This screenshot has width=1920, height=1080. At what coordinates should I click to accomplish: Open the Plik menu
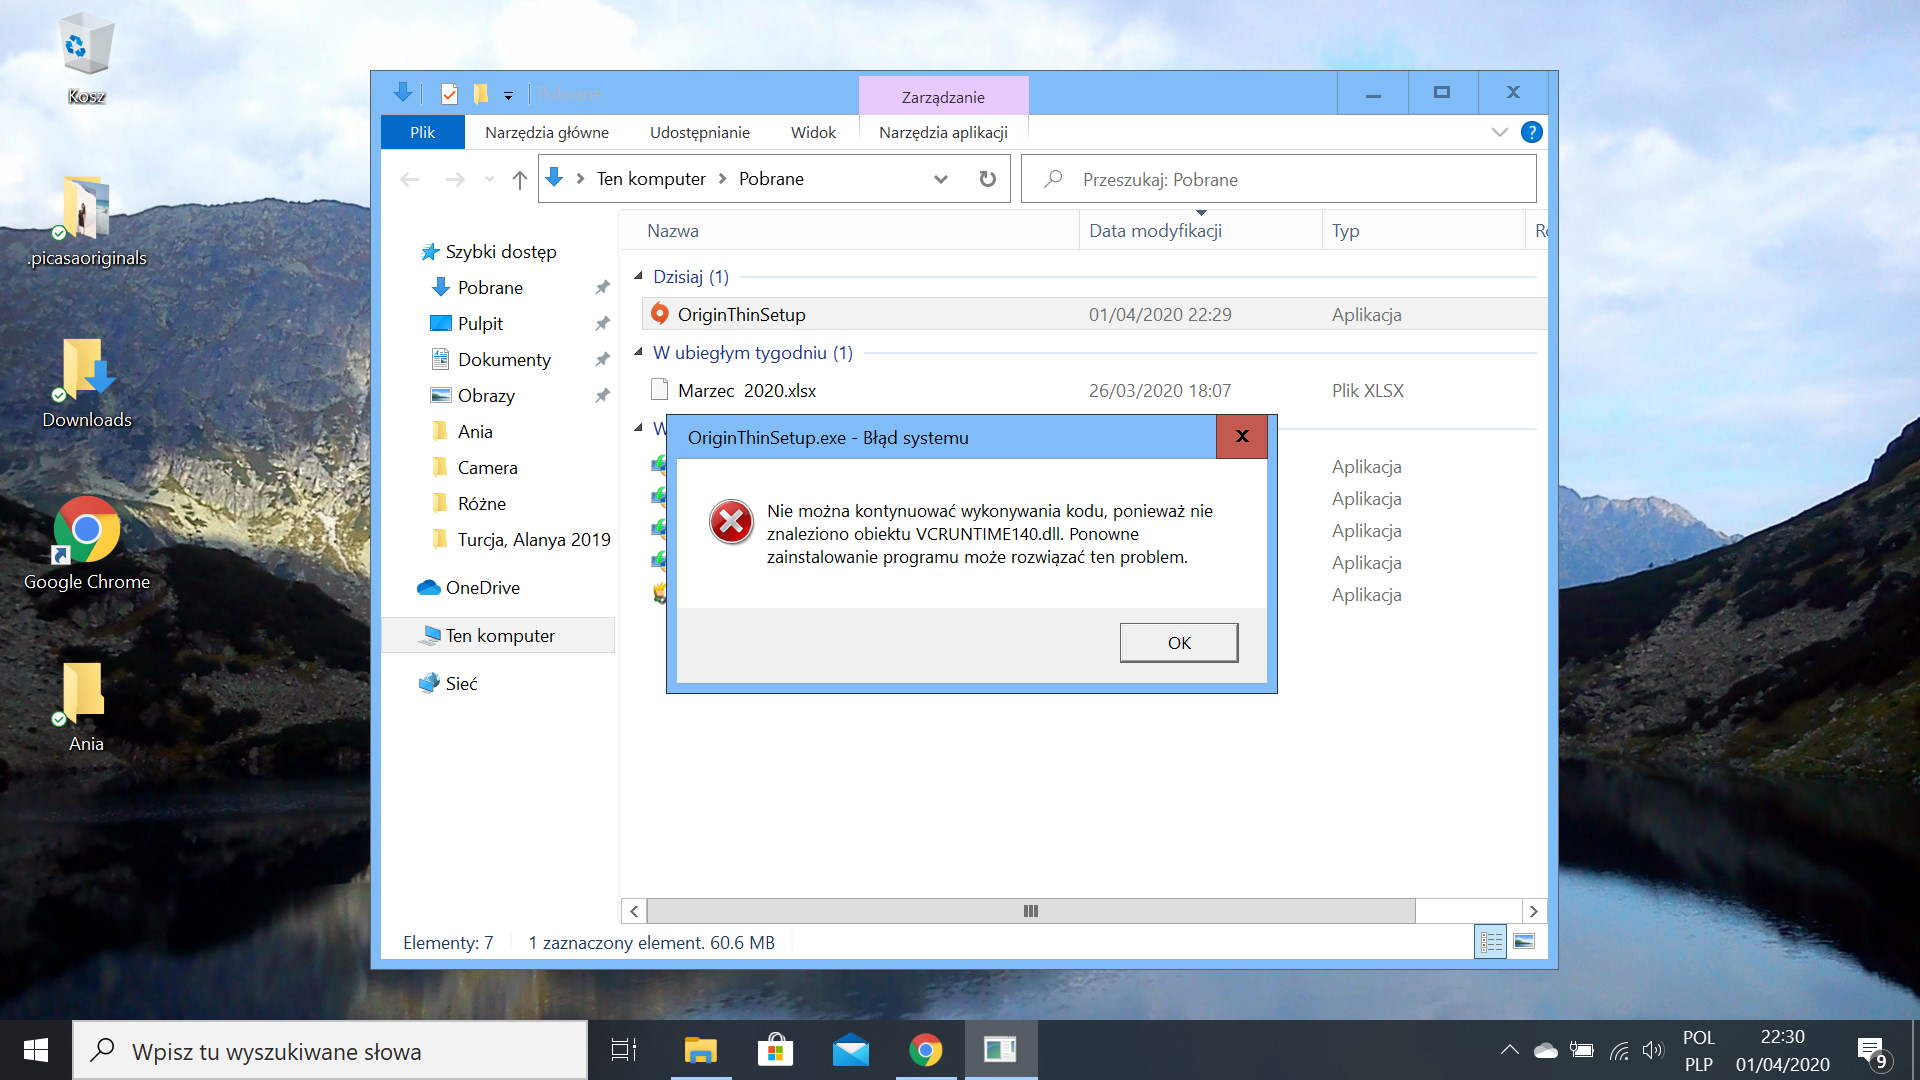coord(422,132)
